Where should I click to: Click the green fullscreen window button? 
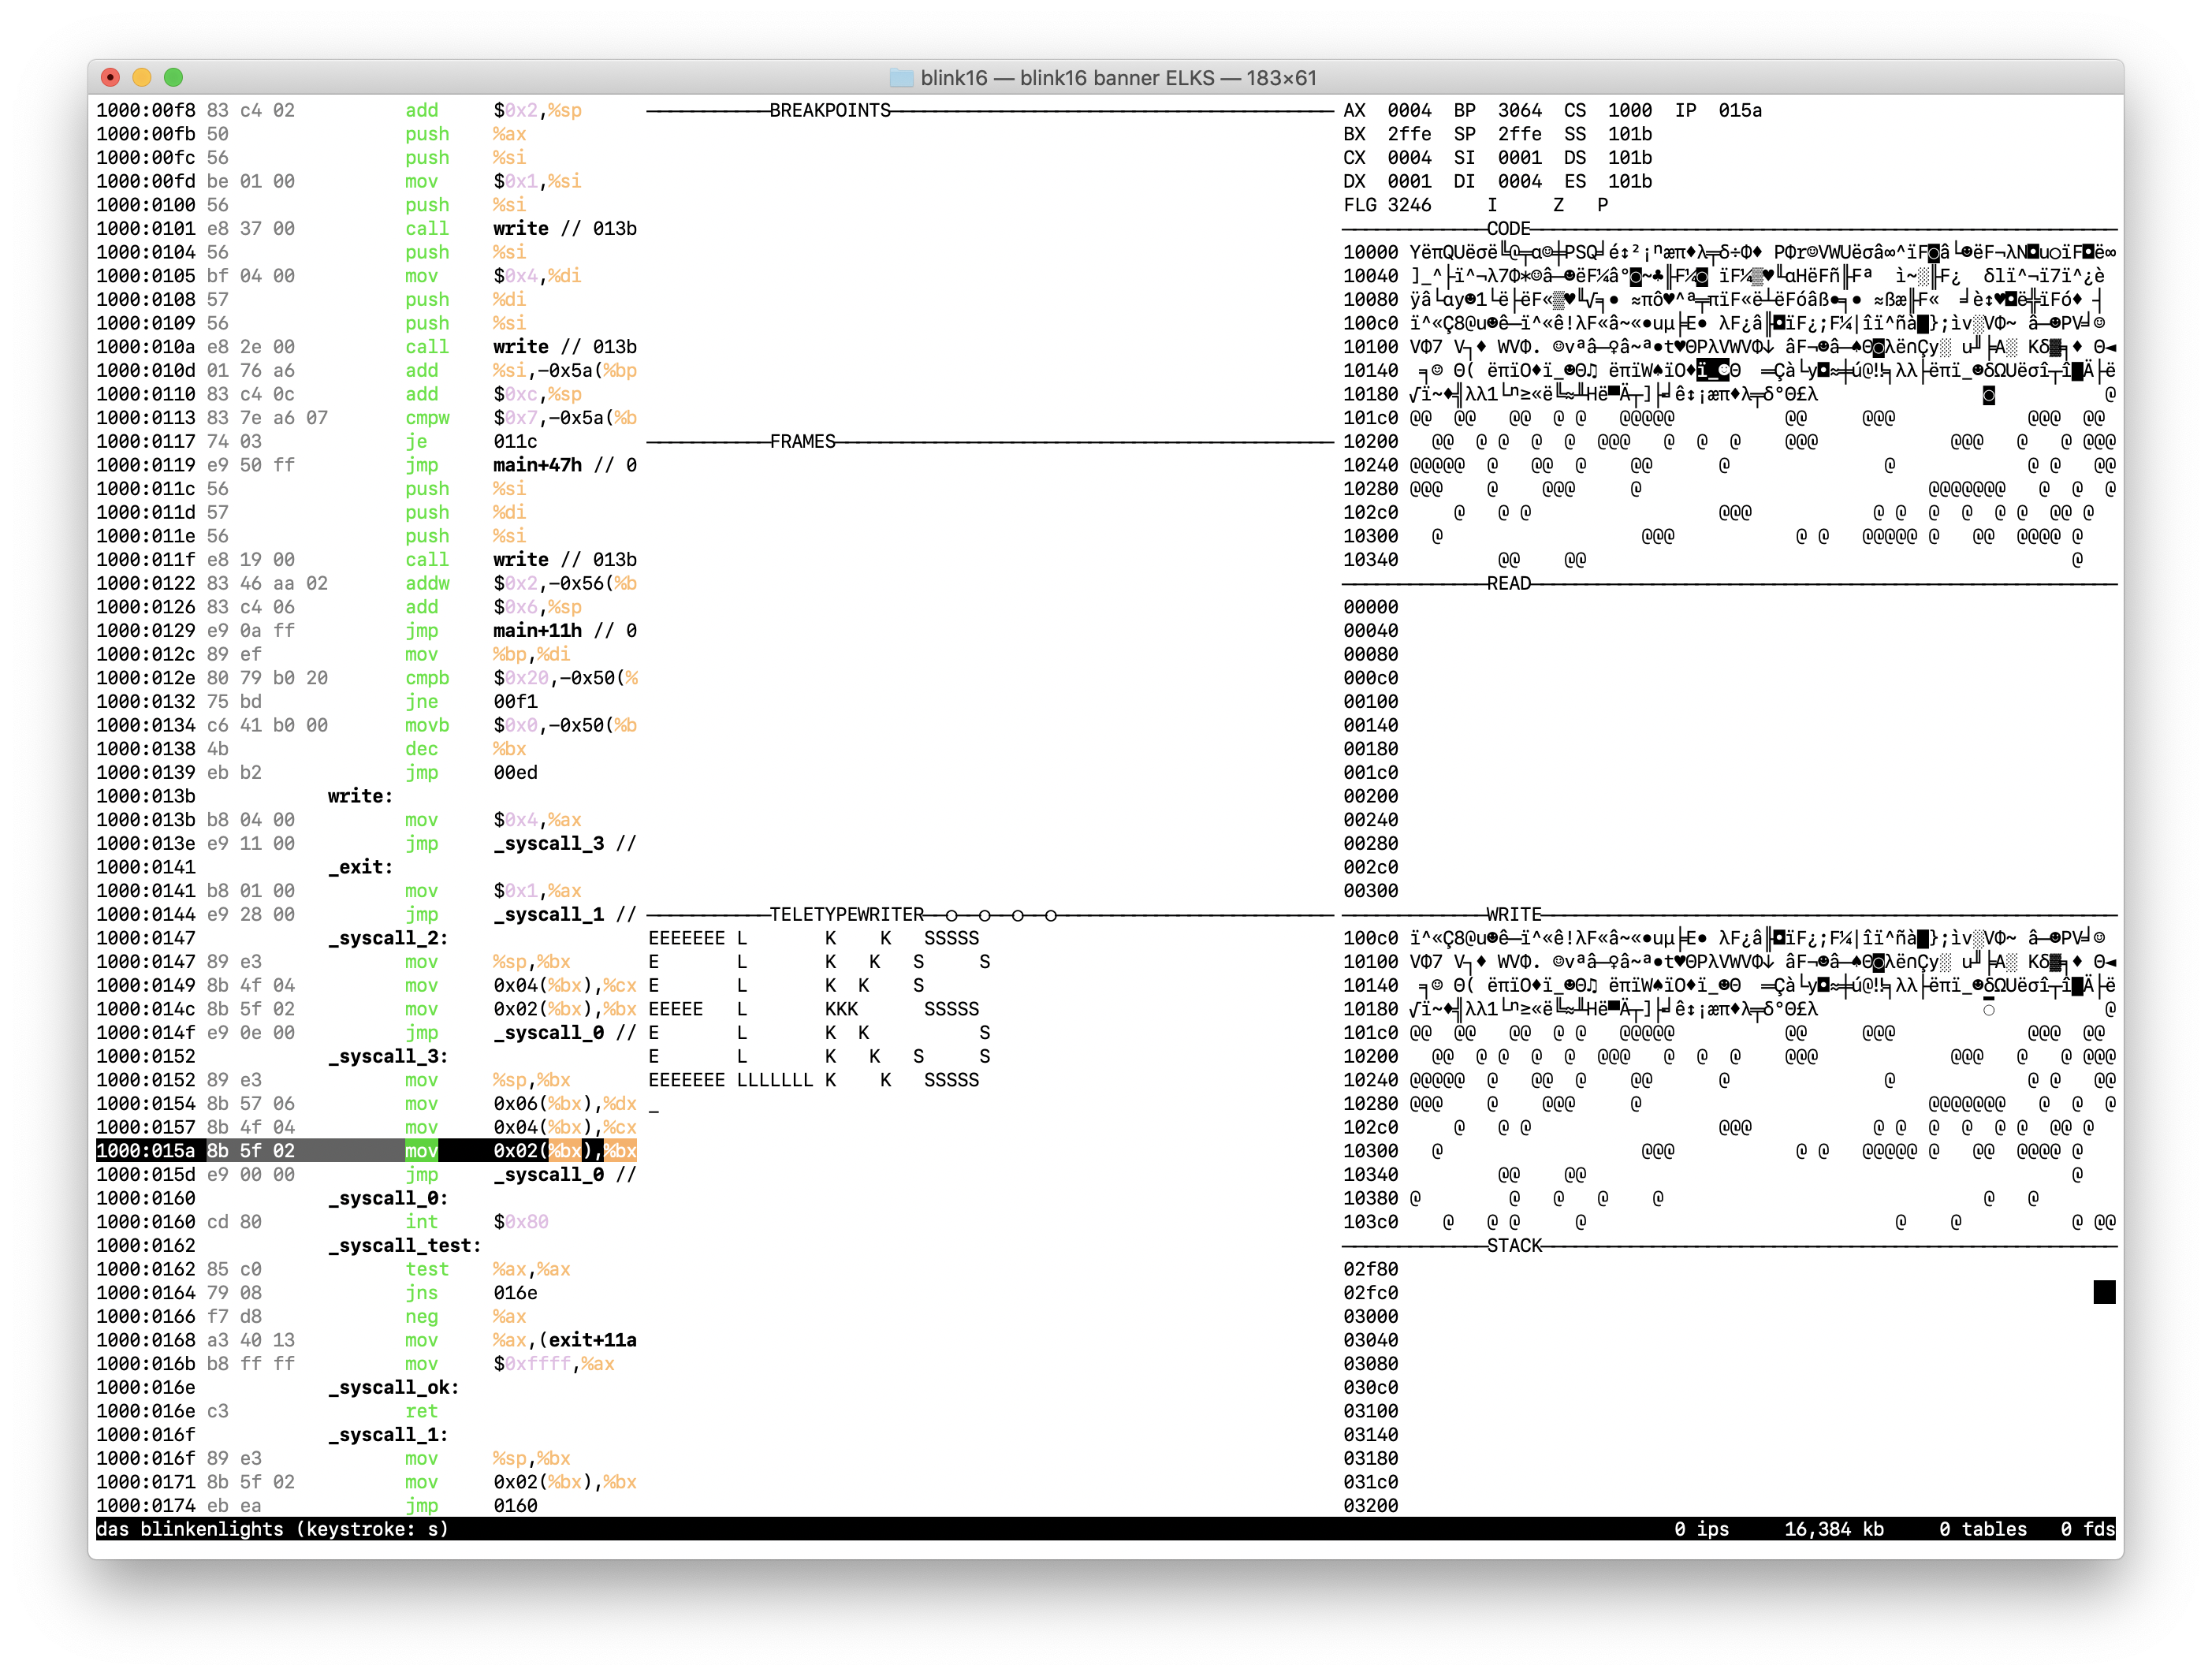coord(173,77)
